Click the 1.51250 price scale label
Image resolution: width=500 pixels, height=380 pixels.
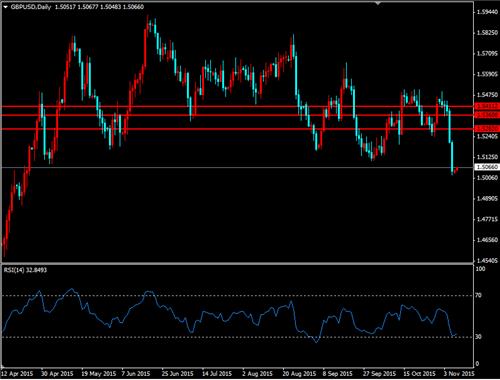click(487, 157)
